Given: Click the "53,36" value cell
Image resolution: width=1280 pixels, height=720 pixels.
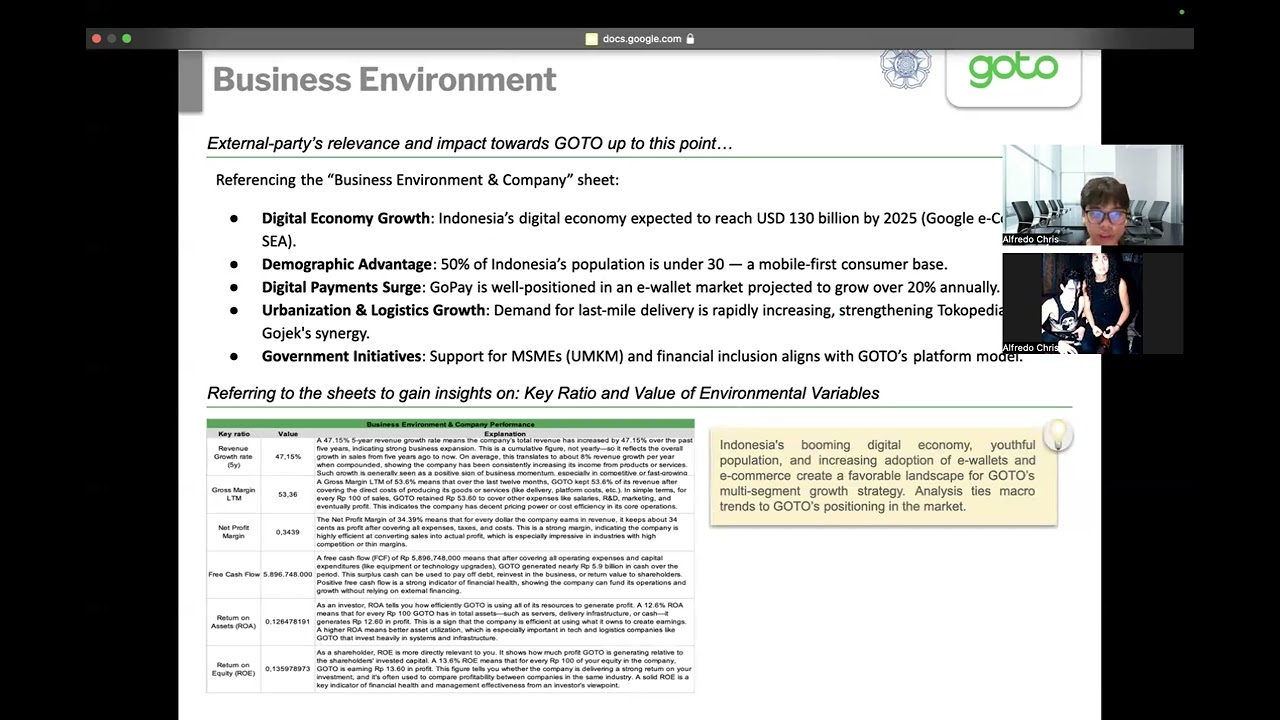Looking at the screenshot, I should click(288, 494).
